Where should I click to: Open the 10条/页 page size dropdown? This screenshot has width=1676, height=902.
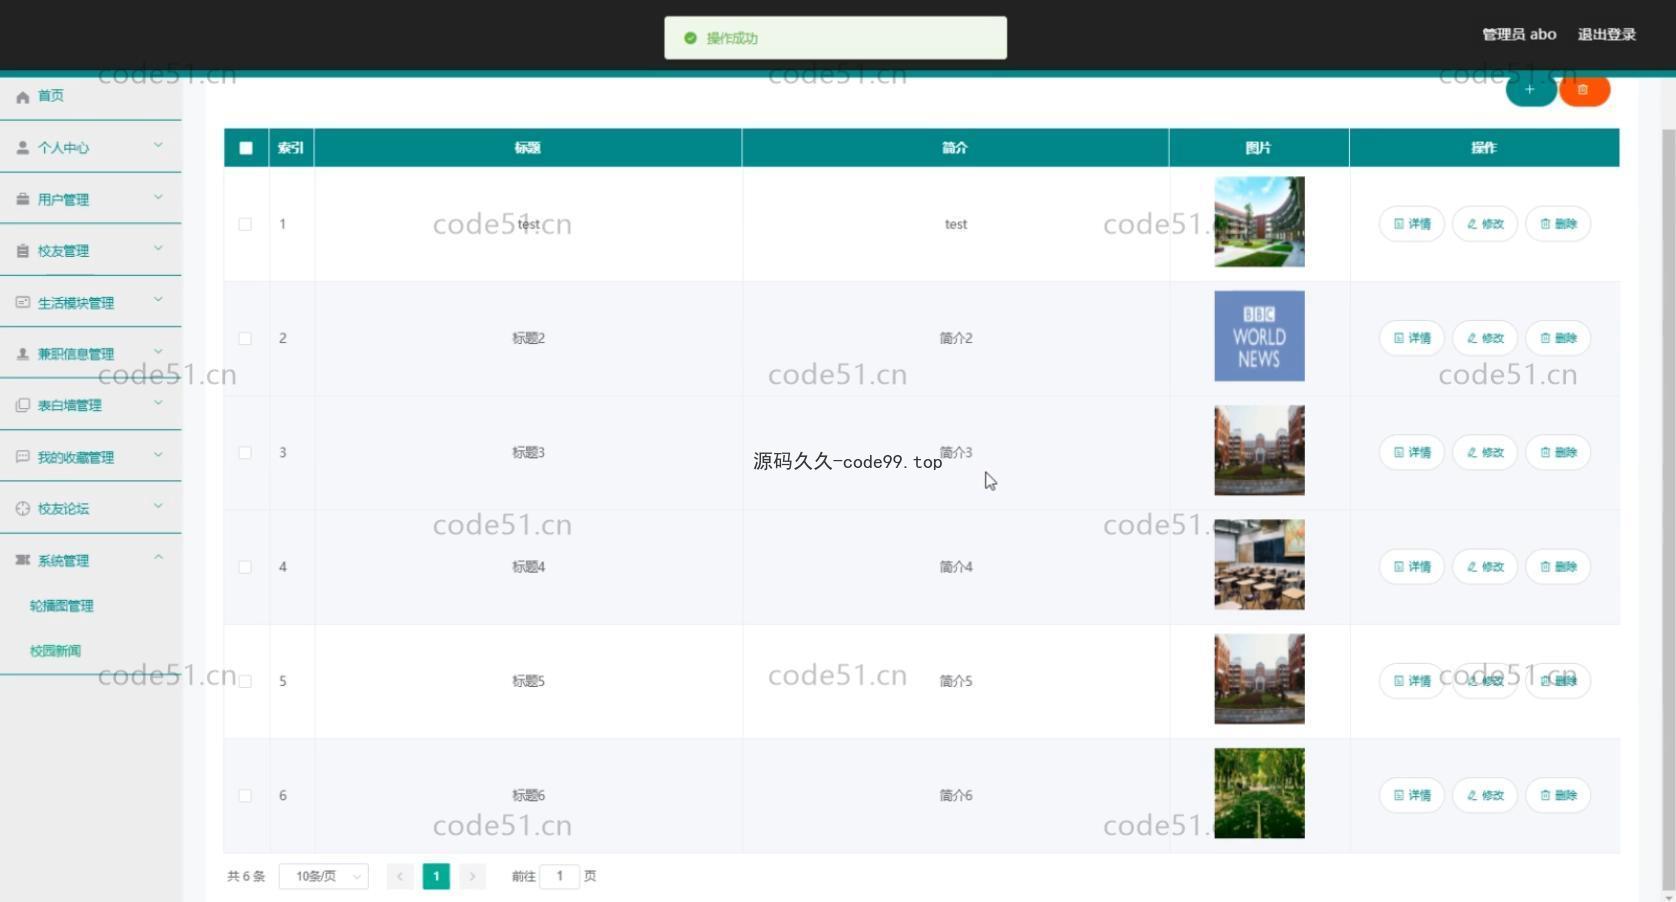[324, 876]
